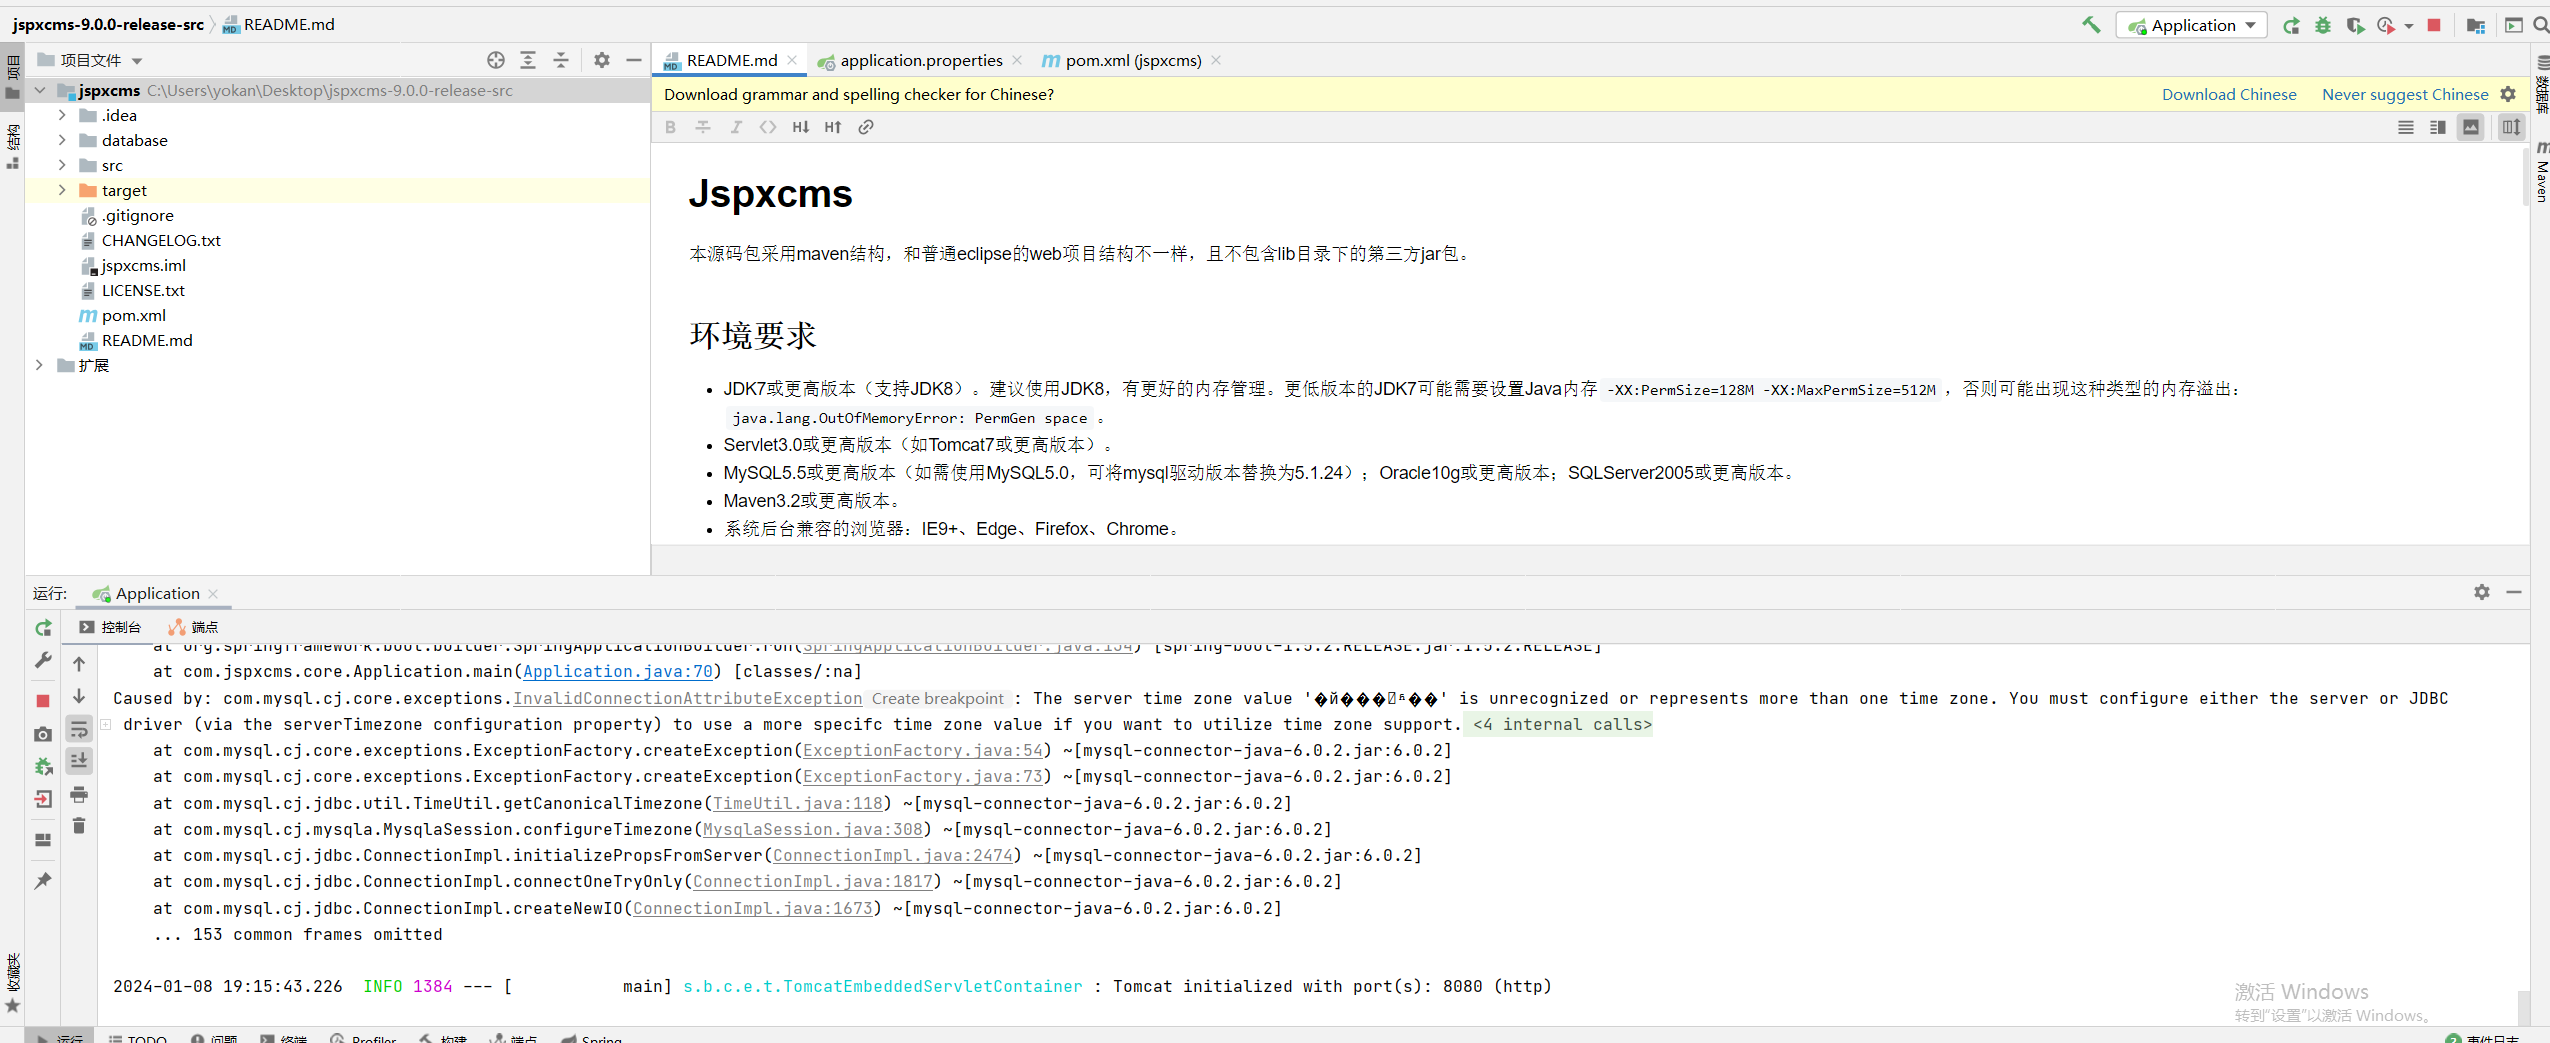Increase markdown header level
The height and width of the screenshot is (1043, 2550).
833,127
